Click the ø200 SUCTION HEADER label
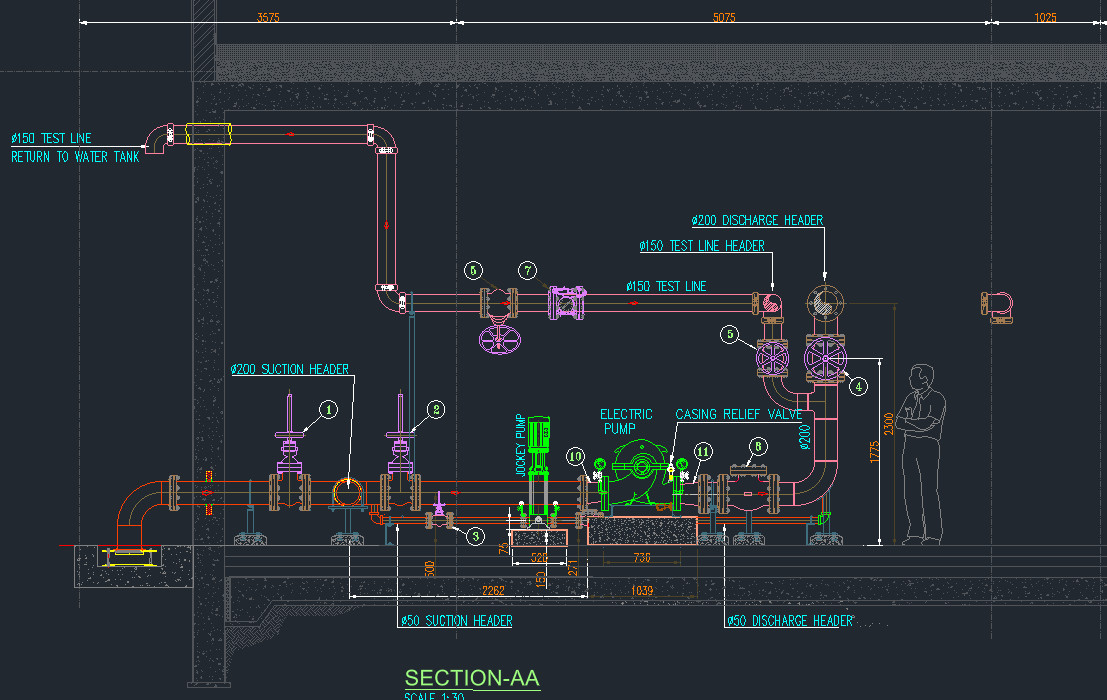 tap(289, 369)
